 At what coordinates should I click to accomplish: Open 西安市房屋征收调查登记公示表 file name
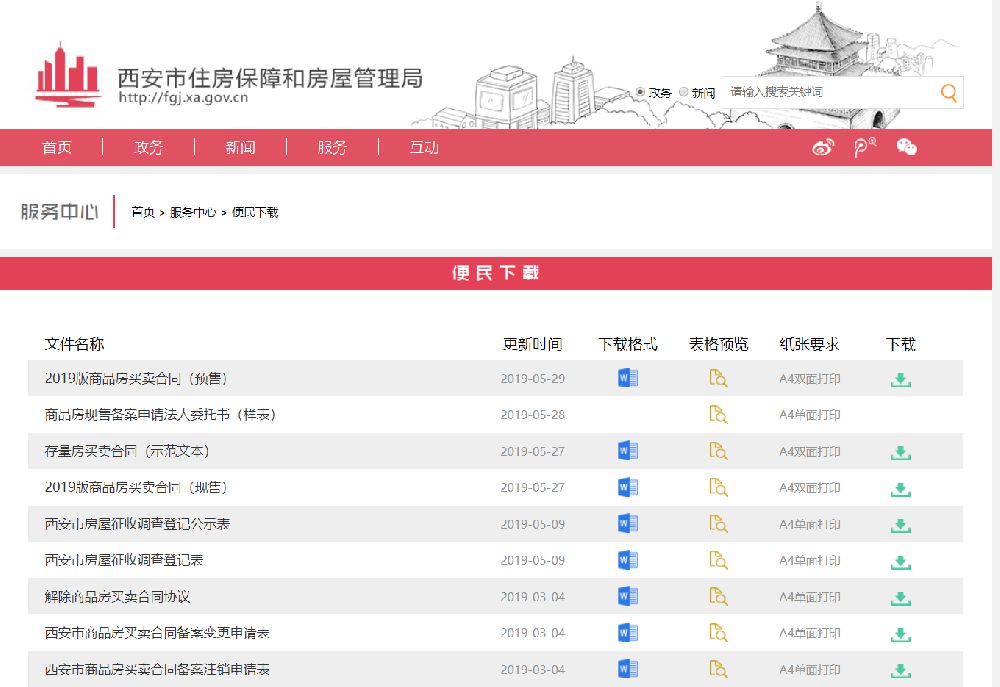137,524
